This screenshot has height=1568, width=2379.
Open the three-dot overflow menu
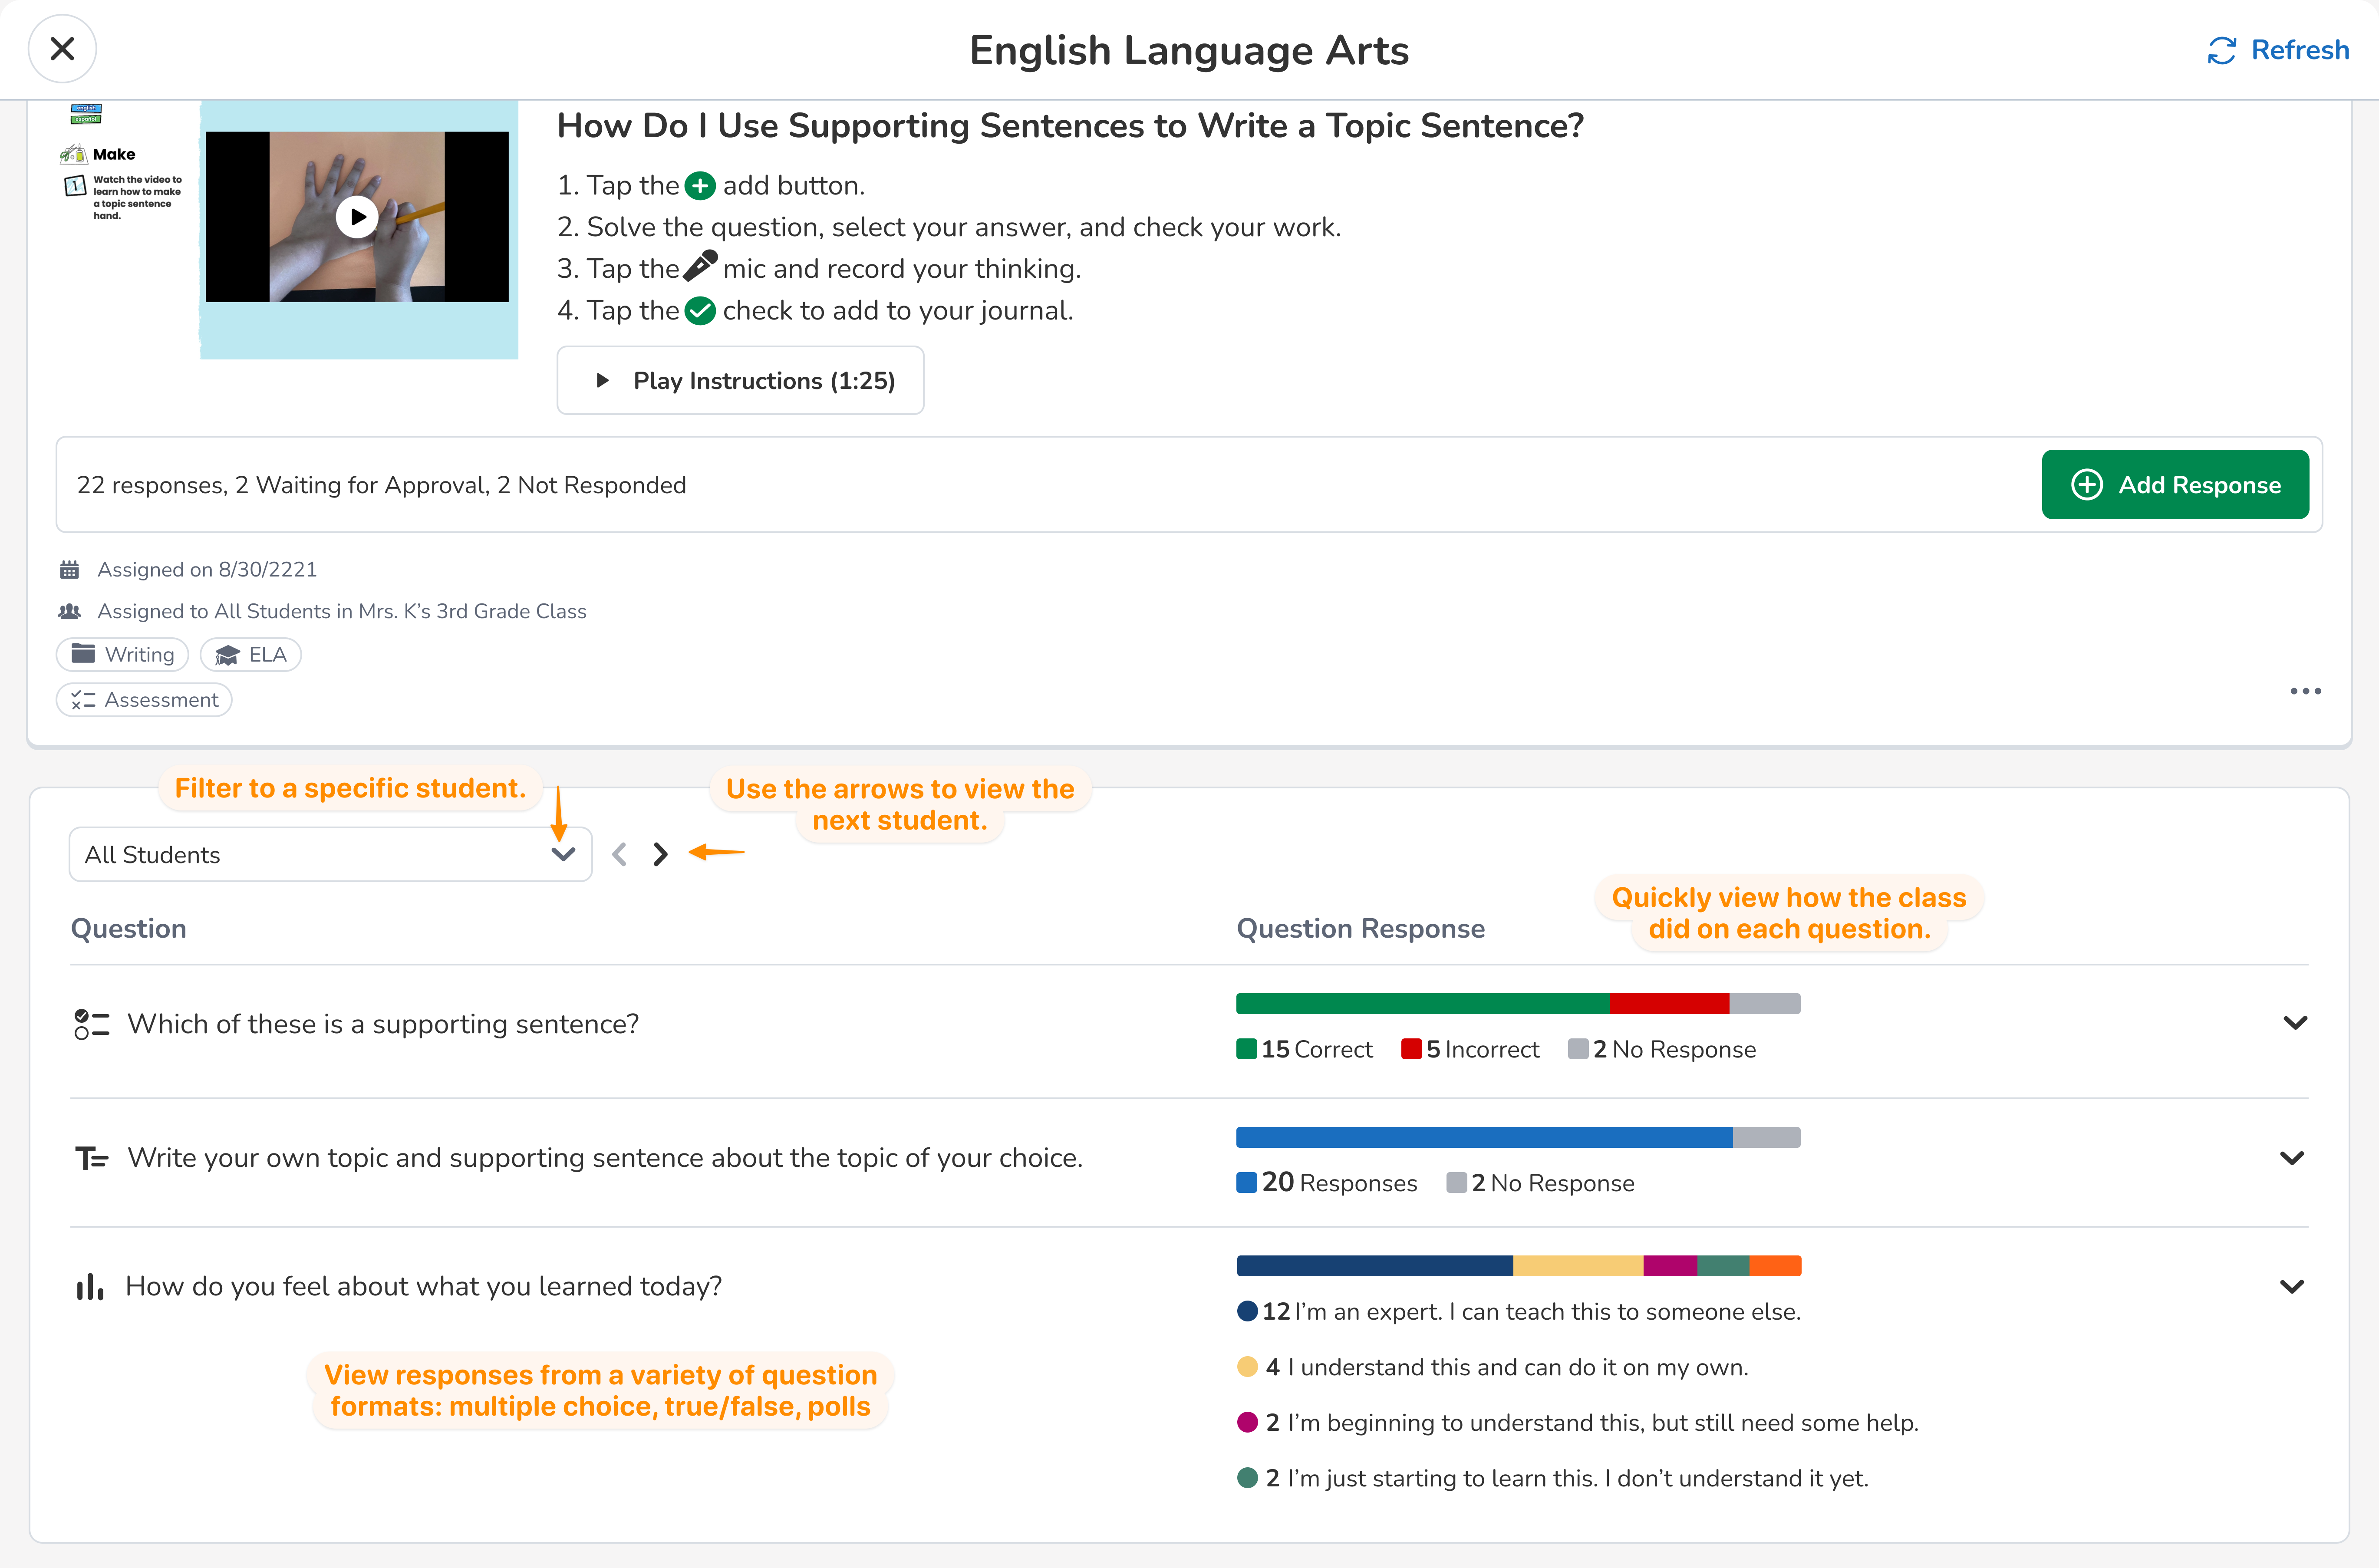tap(2305, 691)
